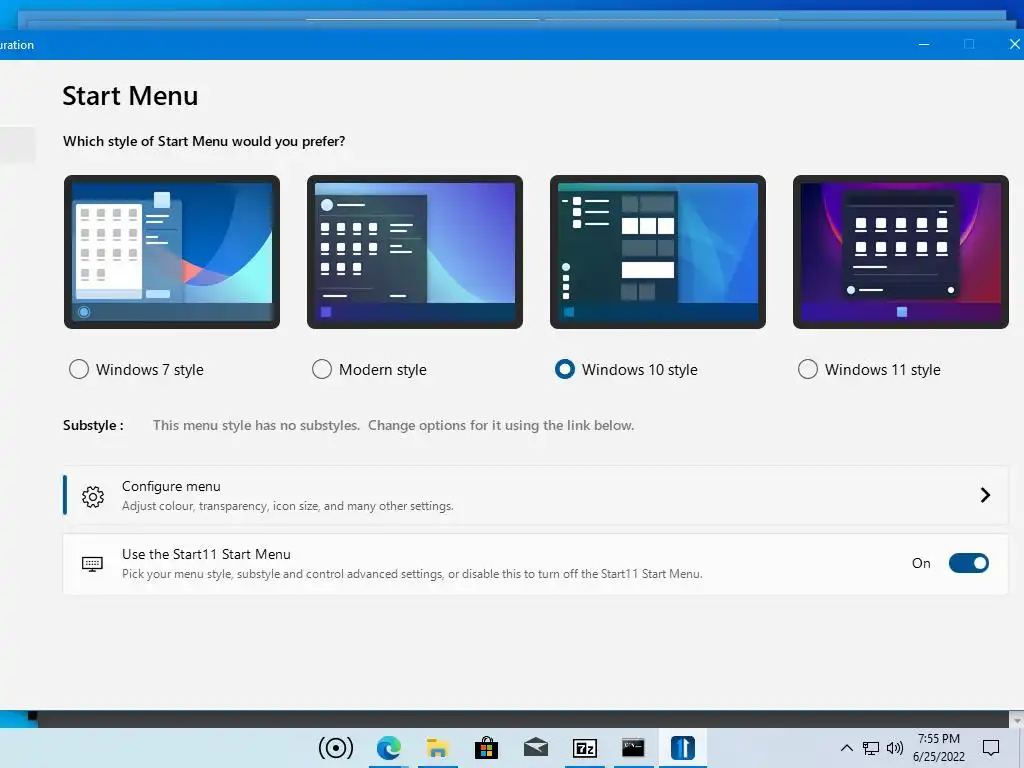Open the Mail app from the taskbar
Viewport: 1024px width, 768px height.
536,747
